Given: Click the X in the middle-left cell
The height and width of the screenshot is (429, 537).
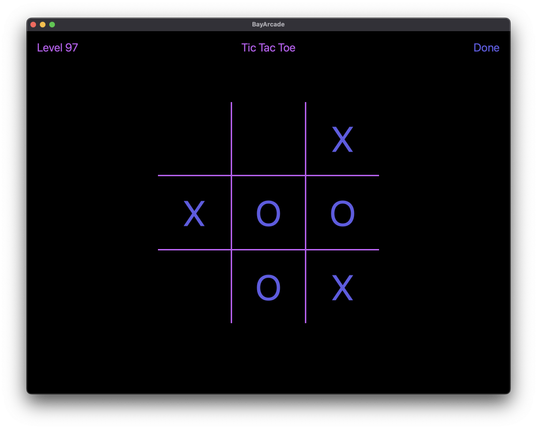Looking at the screenshot, I should tap(194, 214).
